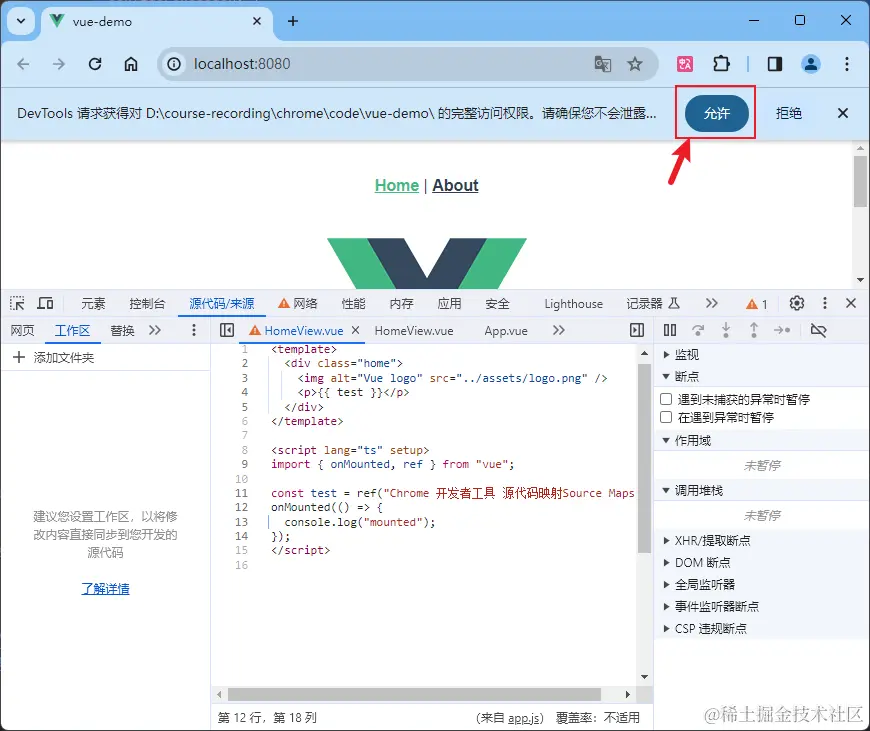Activate the inspect element picker

[x=17, y=303]
